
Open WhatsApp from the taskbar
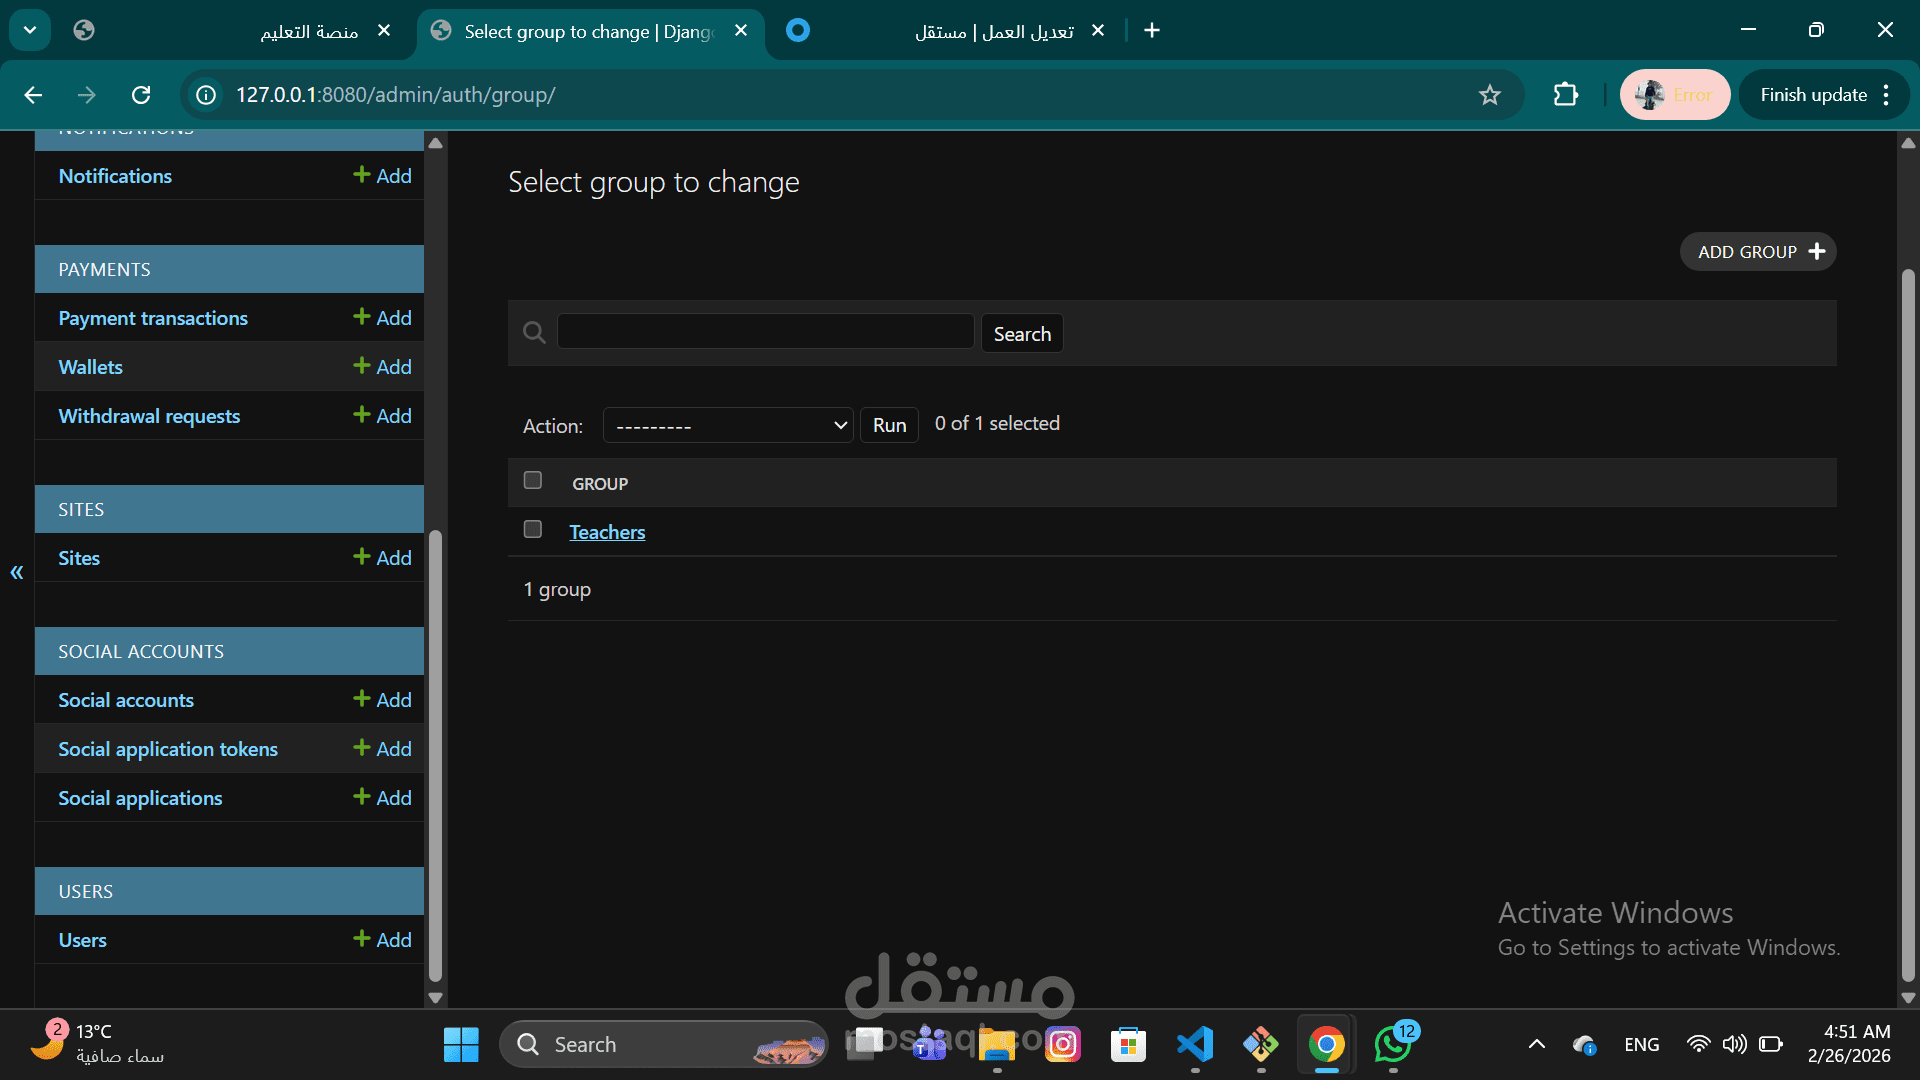[1393, 1045]
